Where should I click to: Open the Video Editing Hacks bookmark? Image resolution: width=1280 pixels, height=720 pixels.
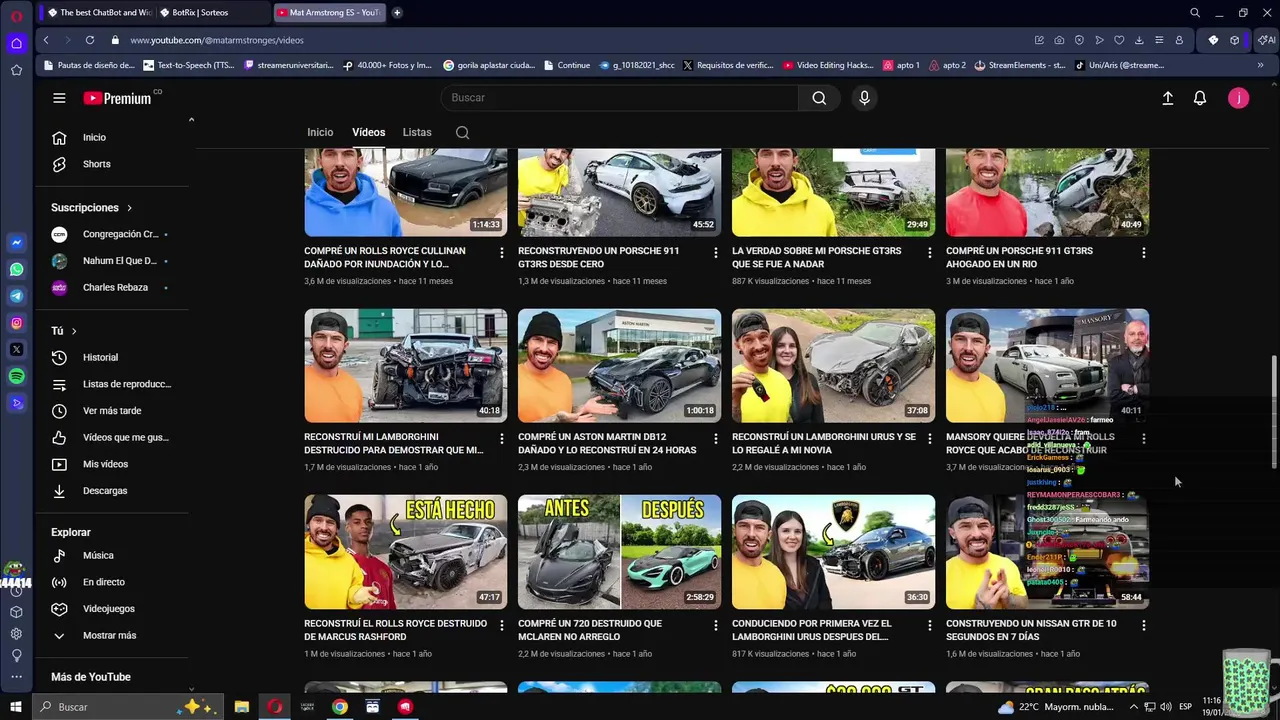(x=828, y=65)
